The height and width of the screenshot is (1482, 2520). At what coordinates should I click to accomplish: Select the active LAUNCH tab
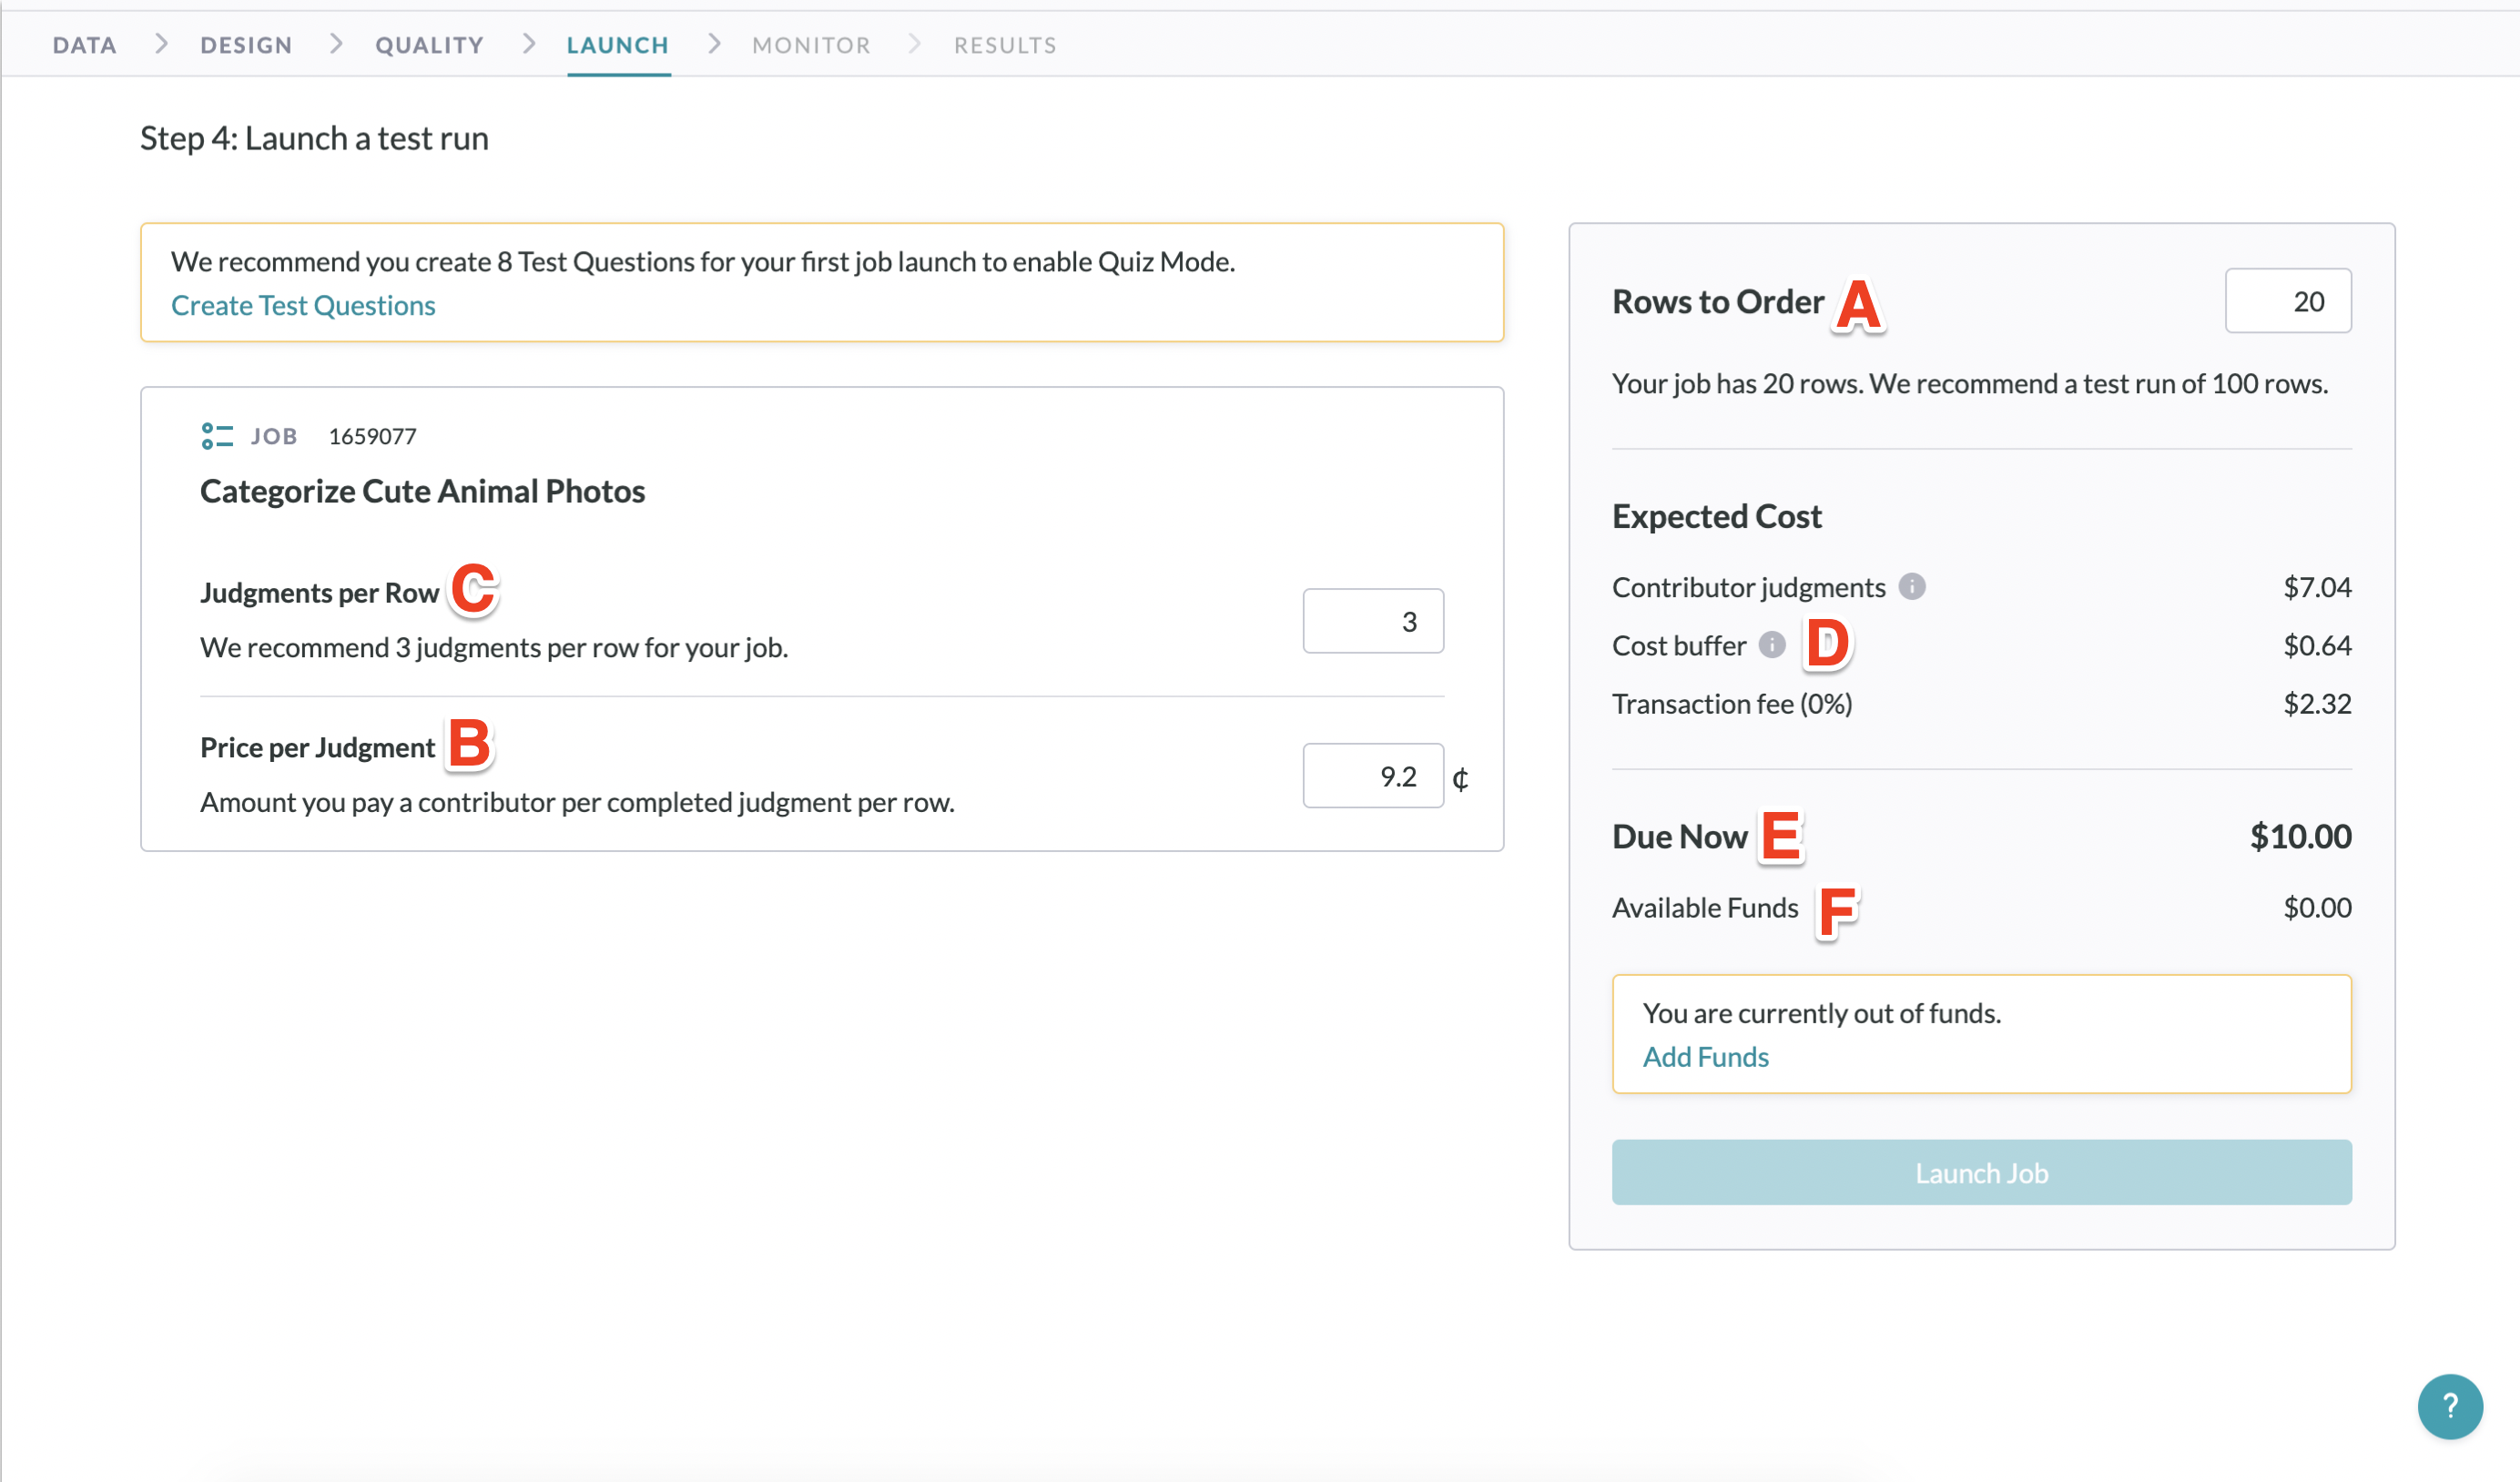pos(617,45)
